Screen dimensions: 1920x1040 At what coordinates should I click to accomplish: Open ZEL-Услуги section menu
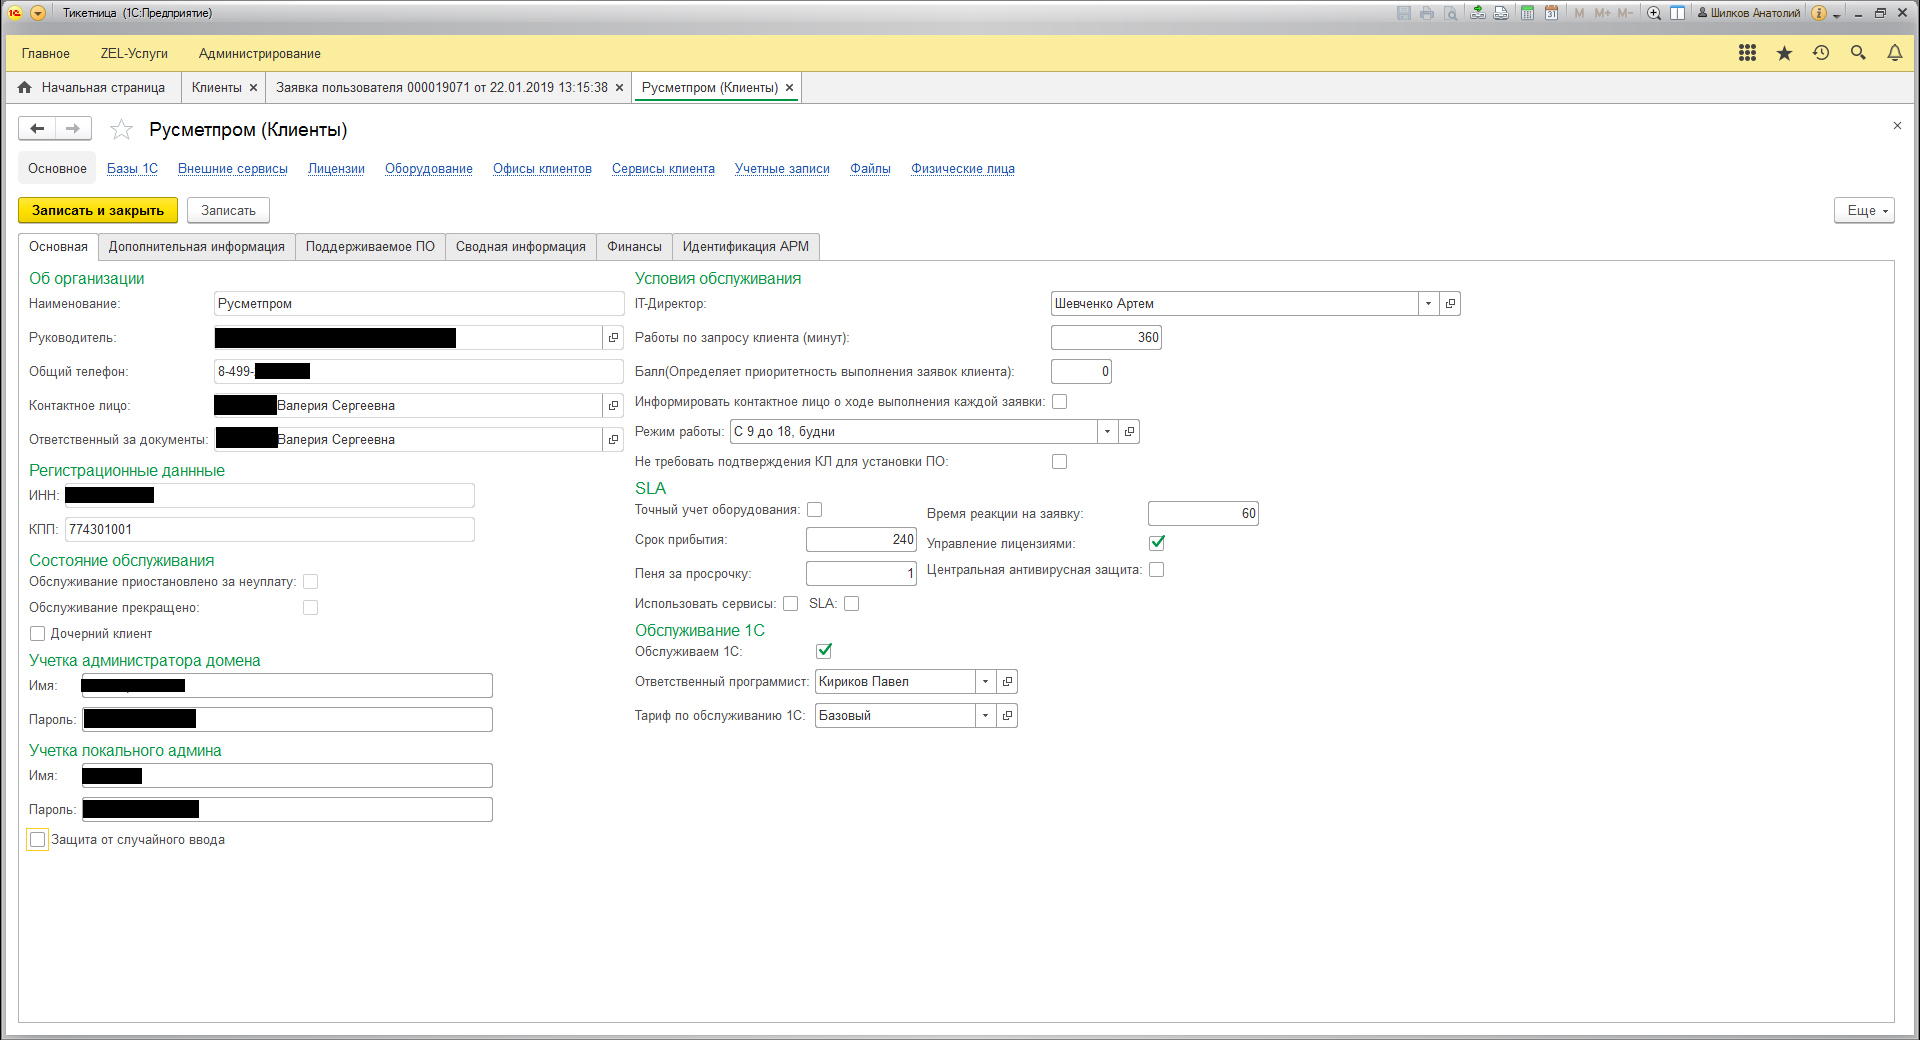[x=134, y=54]
